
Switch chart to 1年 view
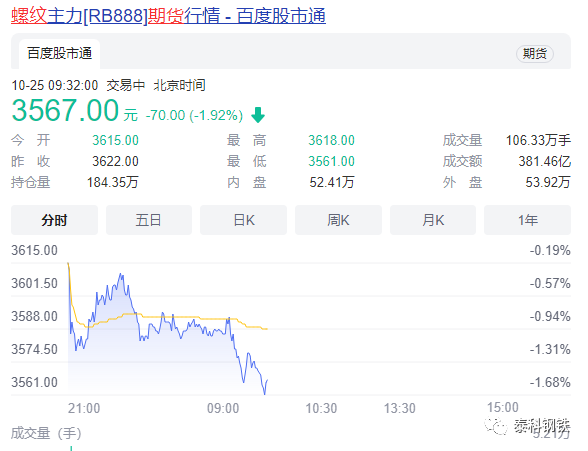point(528,220)
